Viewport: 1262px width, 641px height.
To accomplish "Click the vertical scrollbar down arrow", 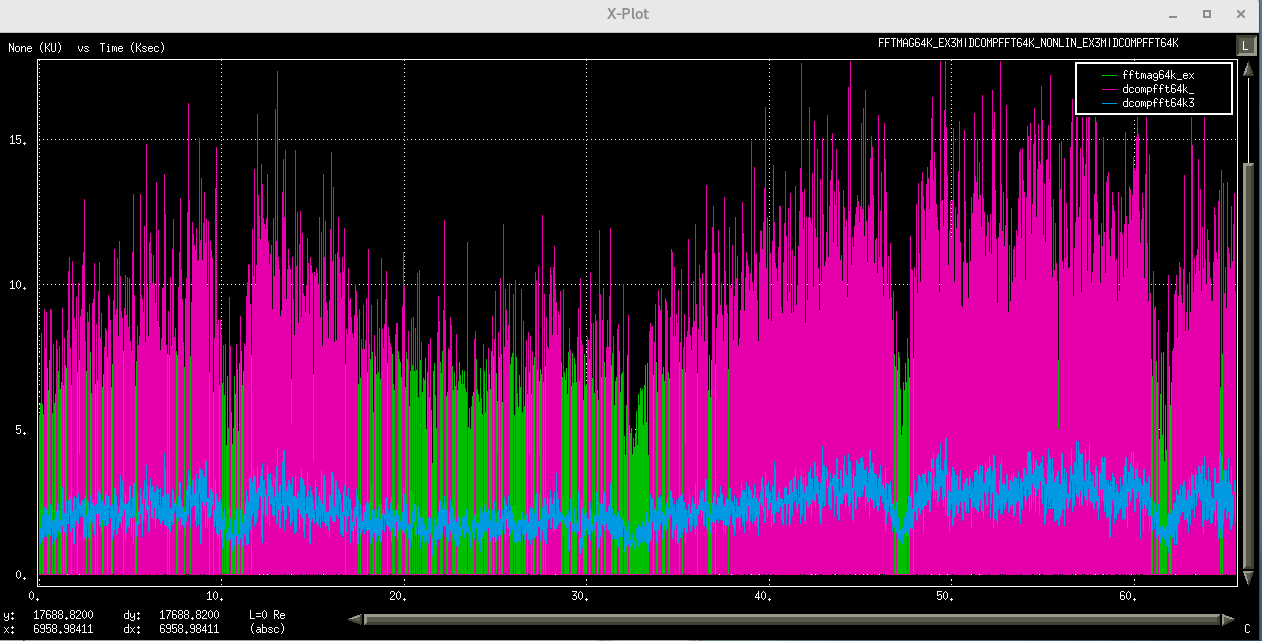I will pos(1247,578).
